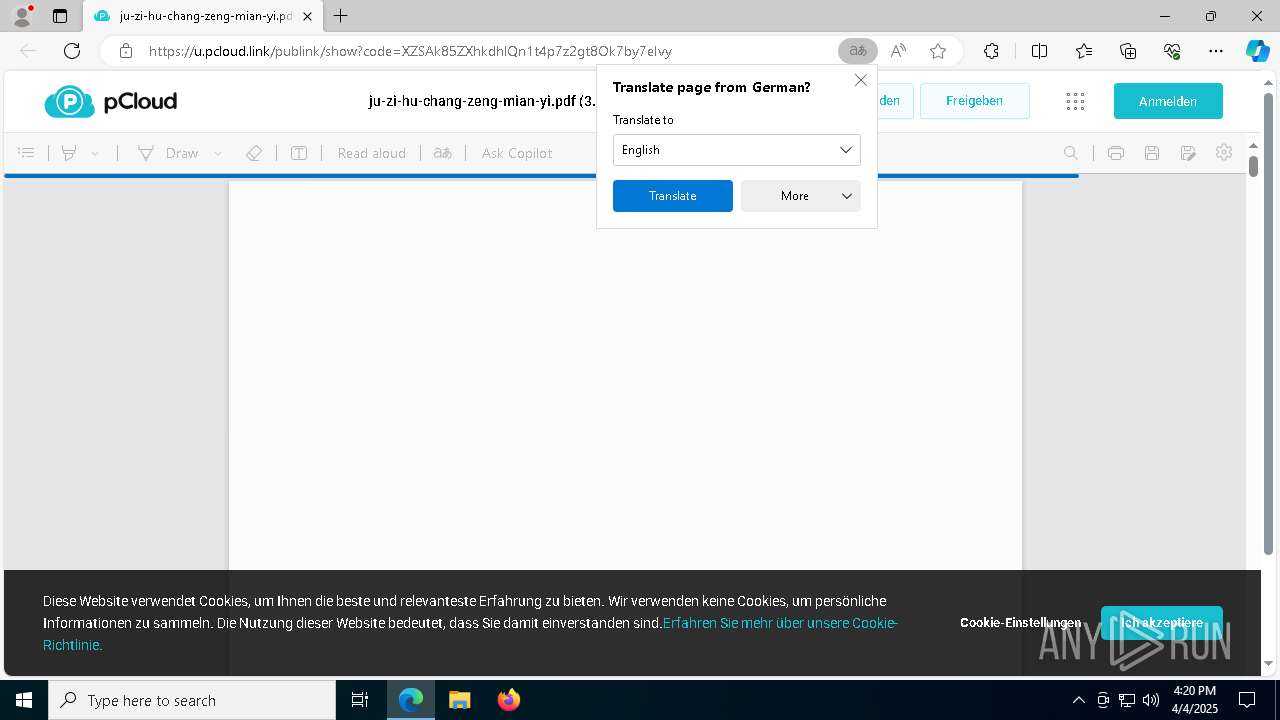
Task: Open the volume control in tray
Action: [1151, 700]
